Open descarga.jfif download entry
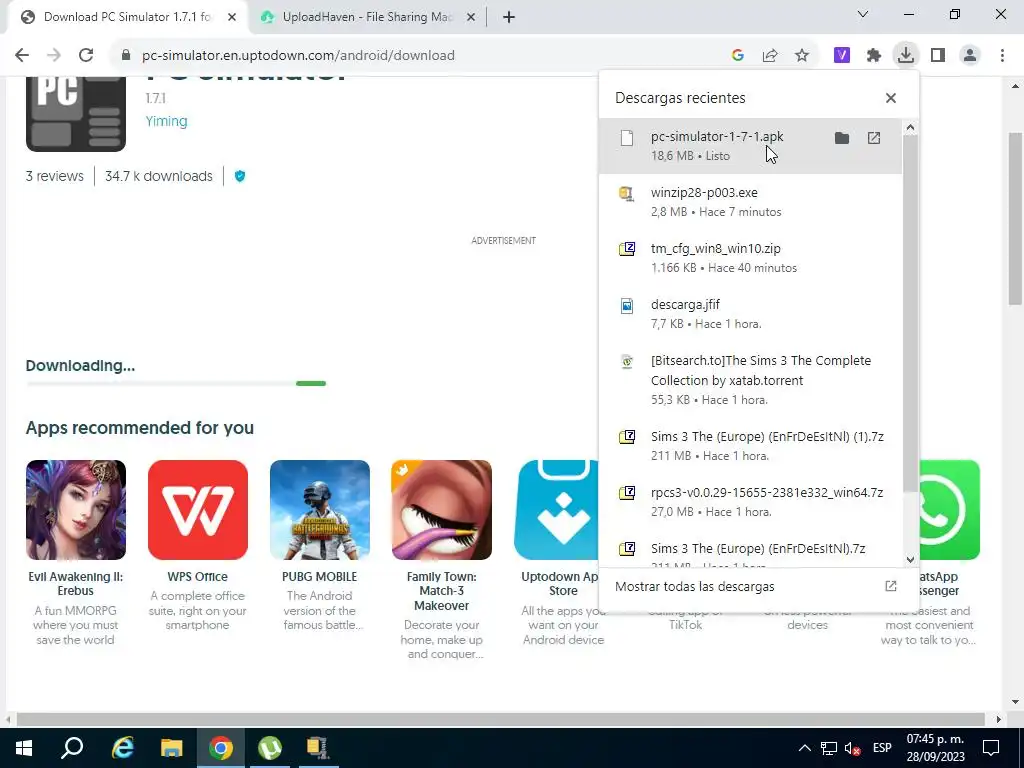This screenshot has height=768, width=1024. tap(750, 314)
